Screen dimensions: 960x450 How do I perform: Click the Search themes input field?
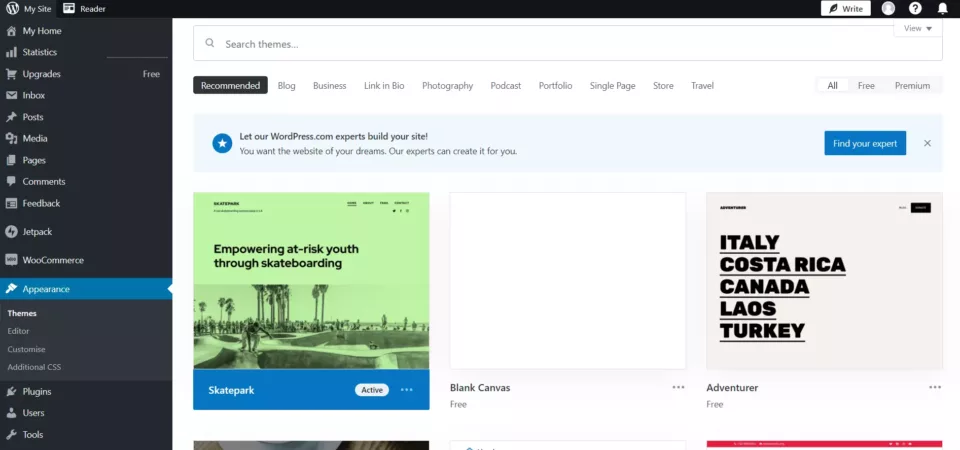pyautogui.click(x=568, y=43)
